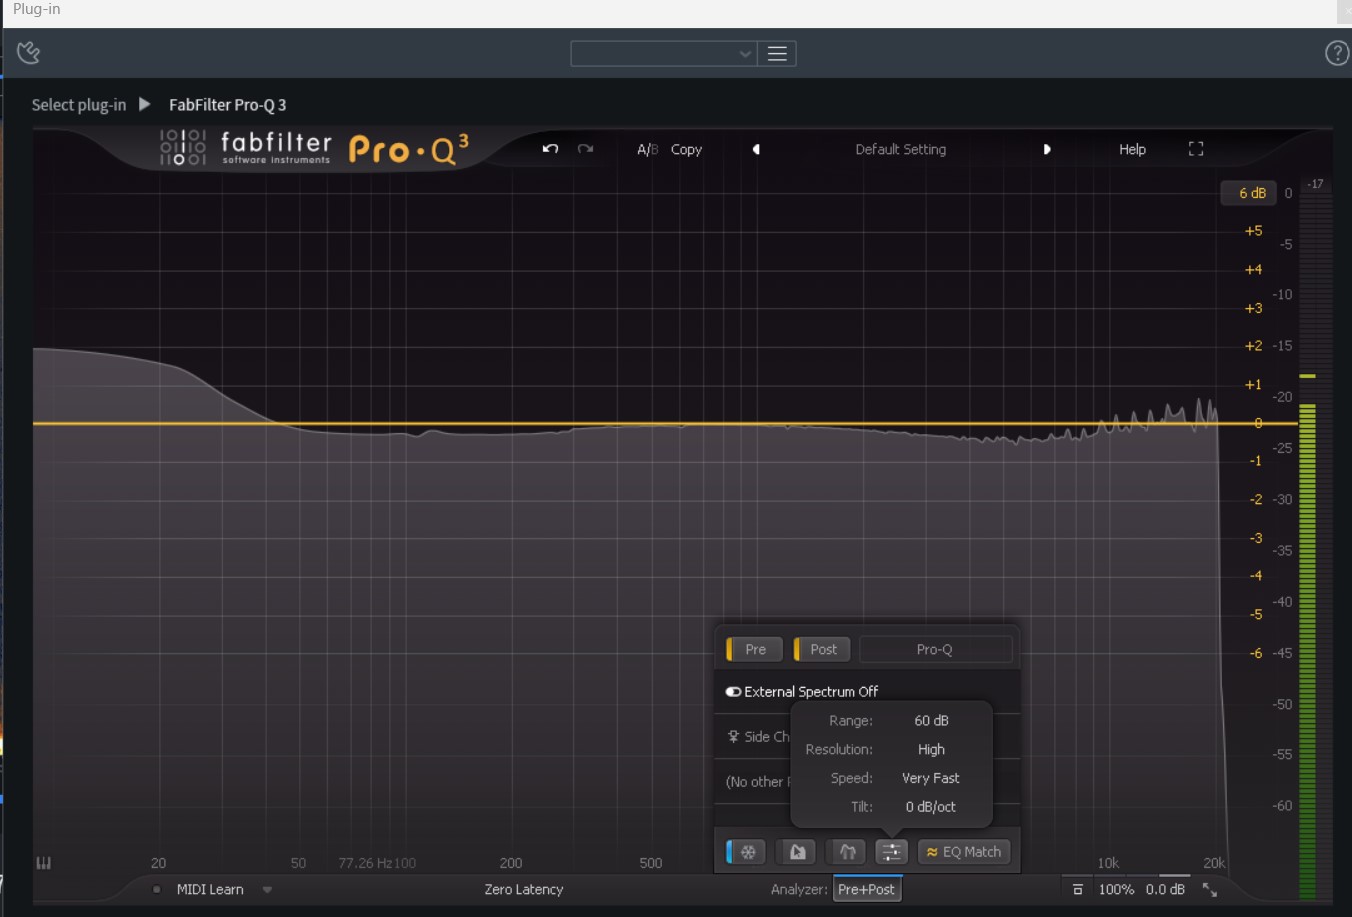Change the analyzer Speed value Very Fast
The width and height of the screenshot is (1352, 917).
click(931, 778)
